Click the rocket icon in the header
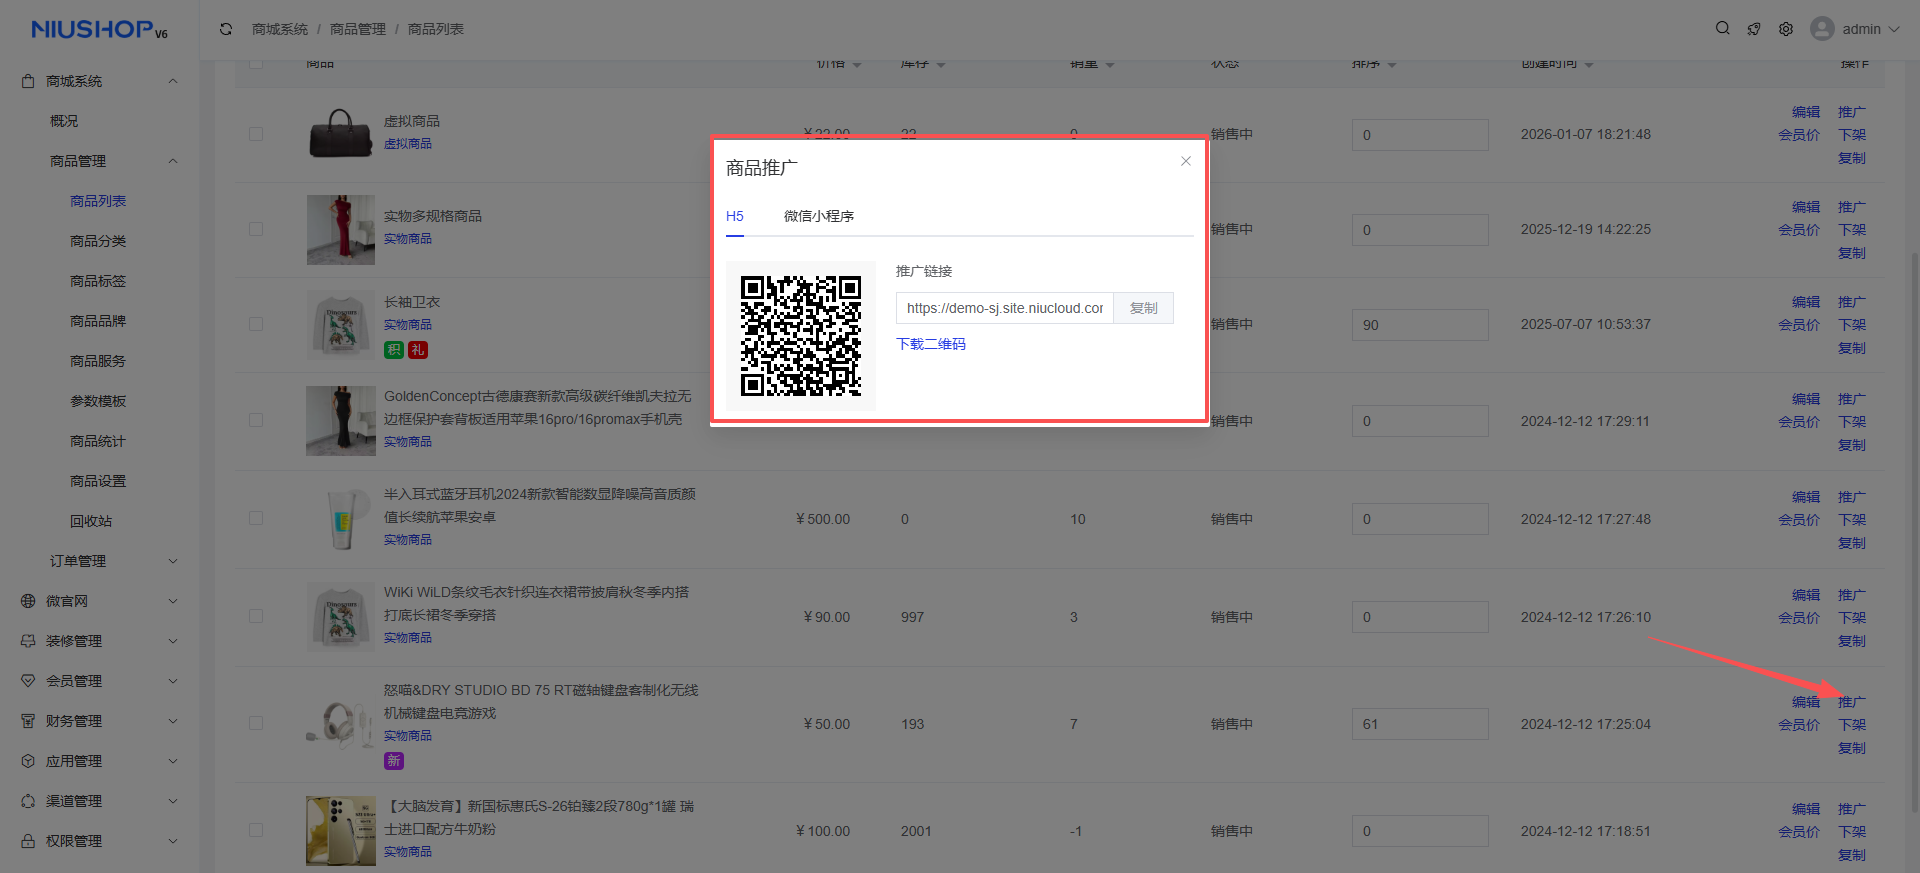The height and width of the screenshot is (873, 1920). (1754, 29)
